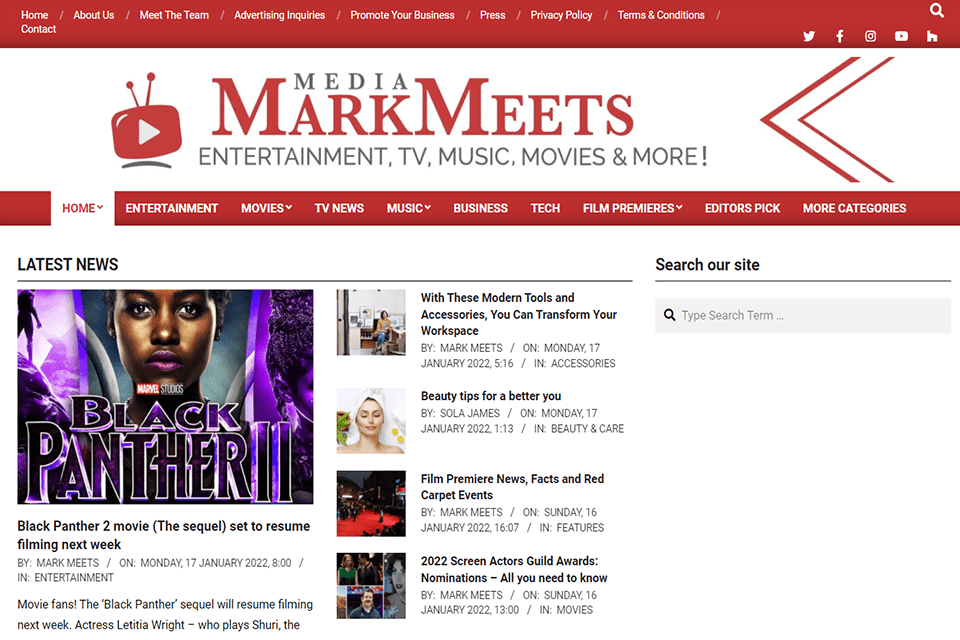Image resolution: width=960 pixels, height=640 pixels.
Task: Open the About Us page
Action: point(94,15)
